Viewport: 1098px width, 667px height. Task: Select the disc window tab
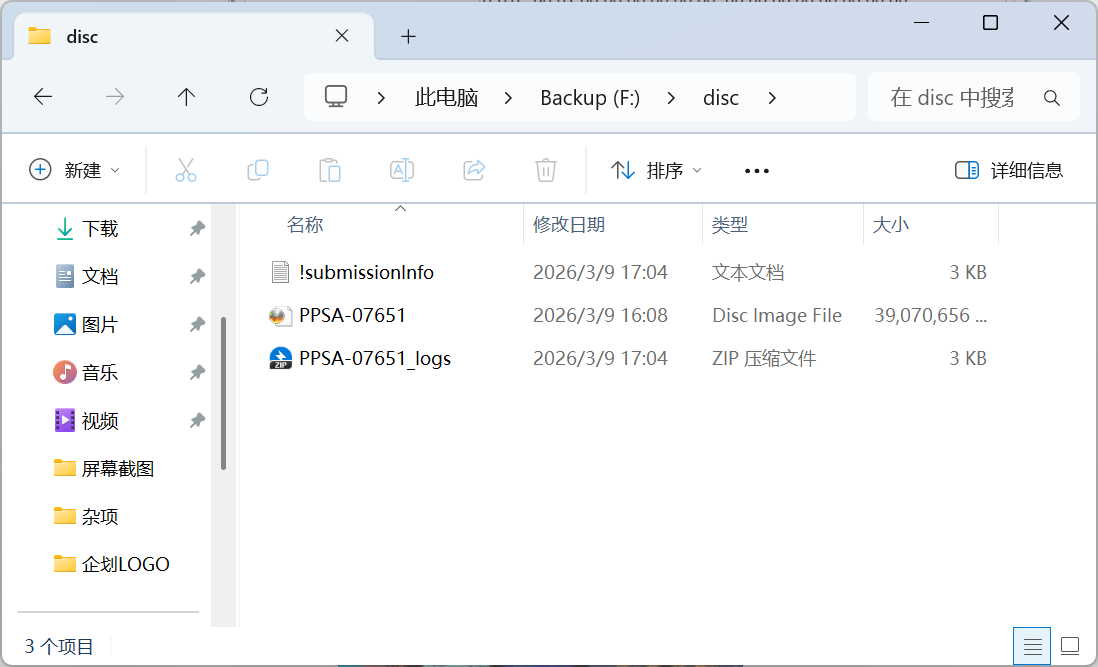pos(195,36)
